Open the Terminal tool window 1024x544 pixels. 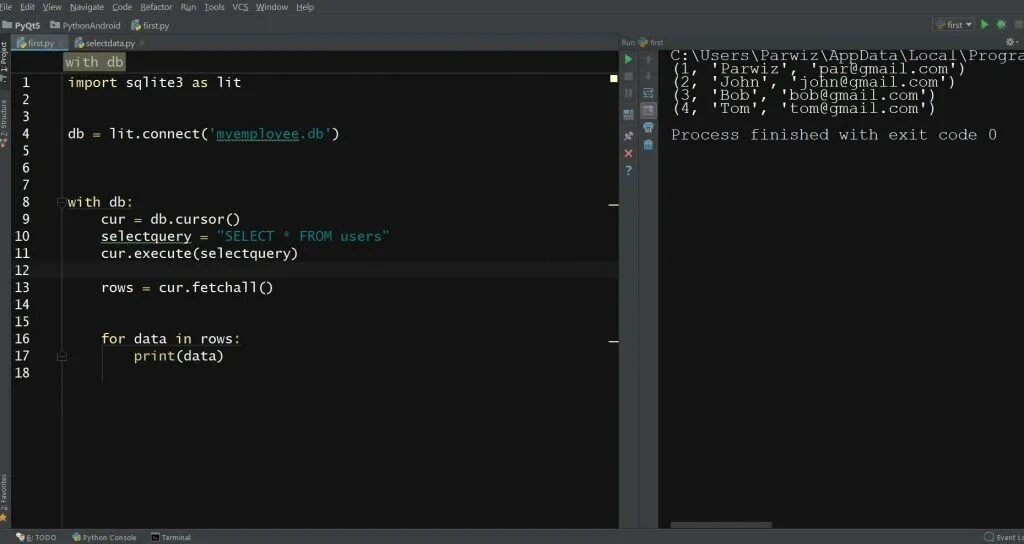click(171, 537)
